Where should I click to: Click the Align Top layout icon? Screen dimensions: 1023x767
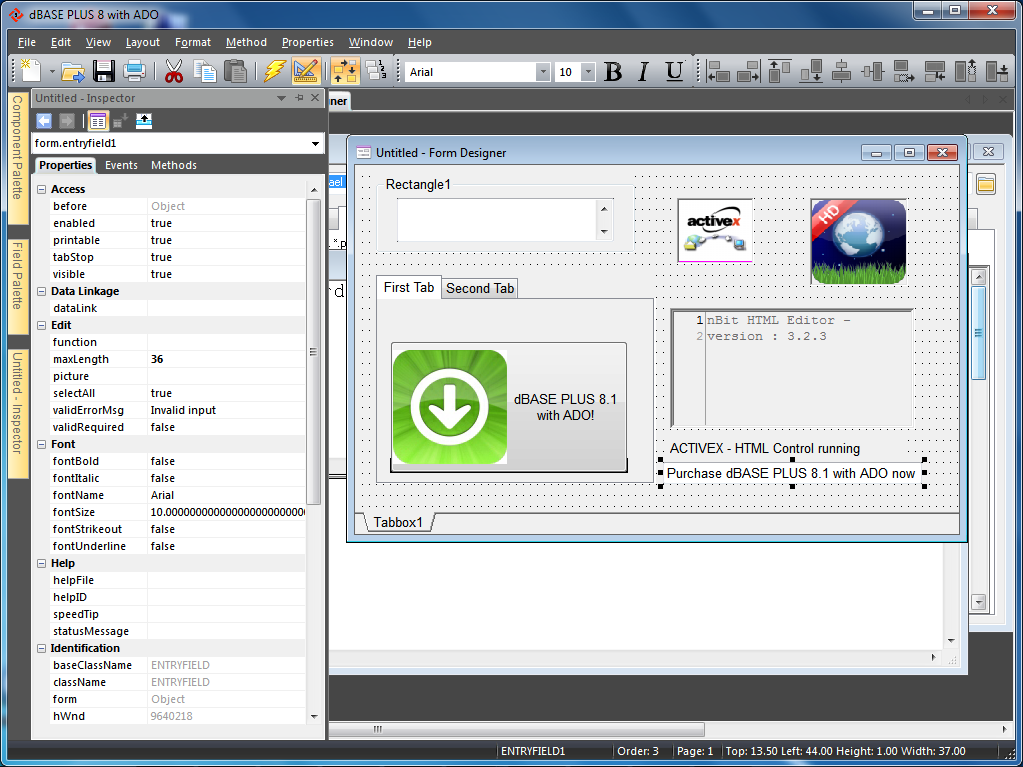[779, 71]
